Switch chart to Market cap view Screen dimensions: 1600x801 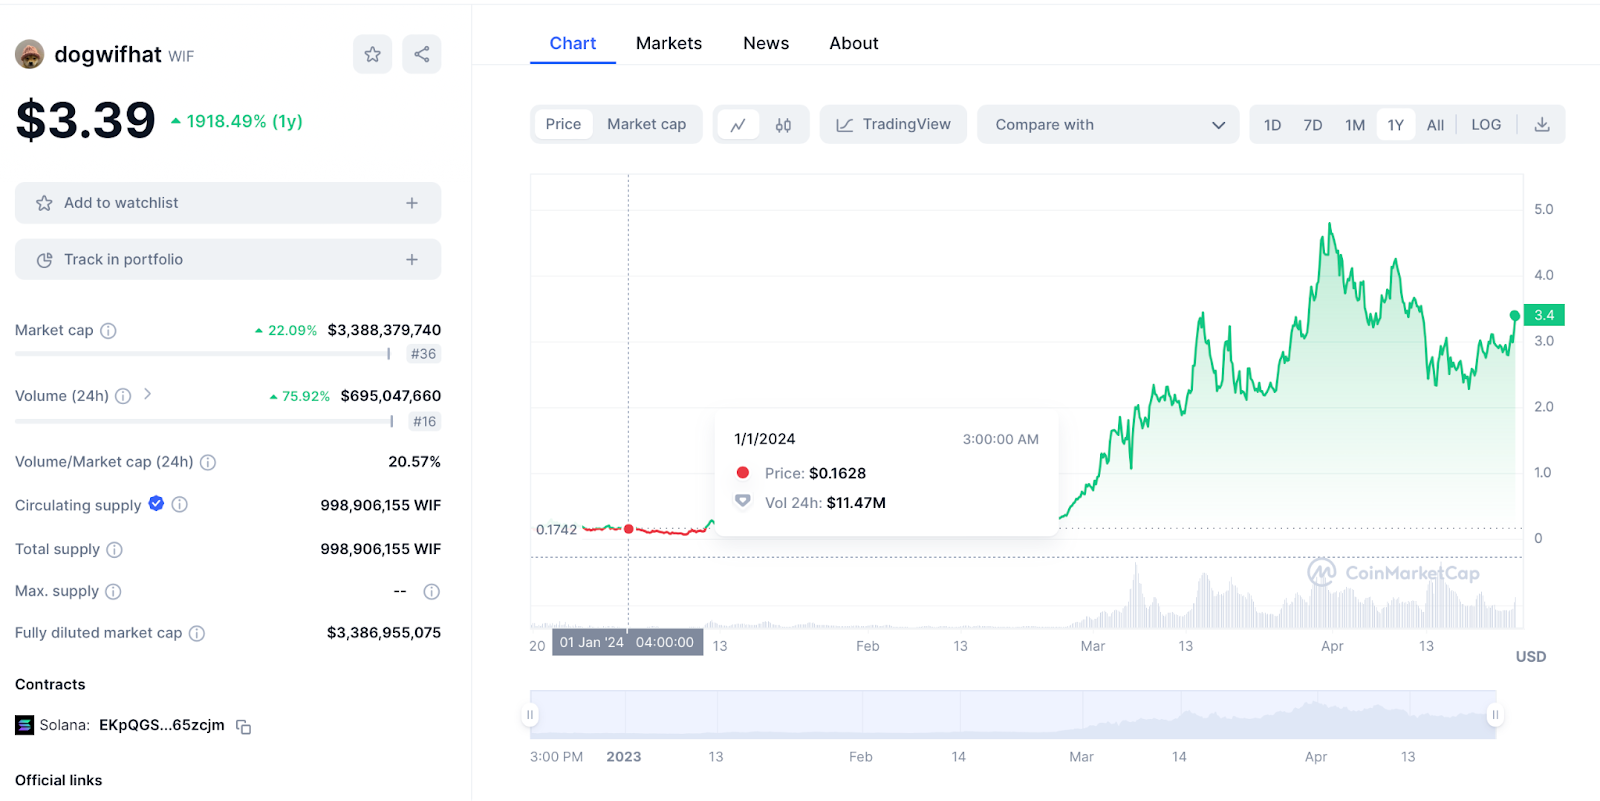point(646,125)
